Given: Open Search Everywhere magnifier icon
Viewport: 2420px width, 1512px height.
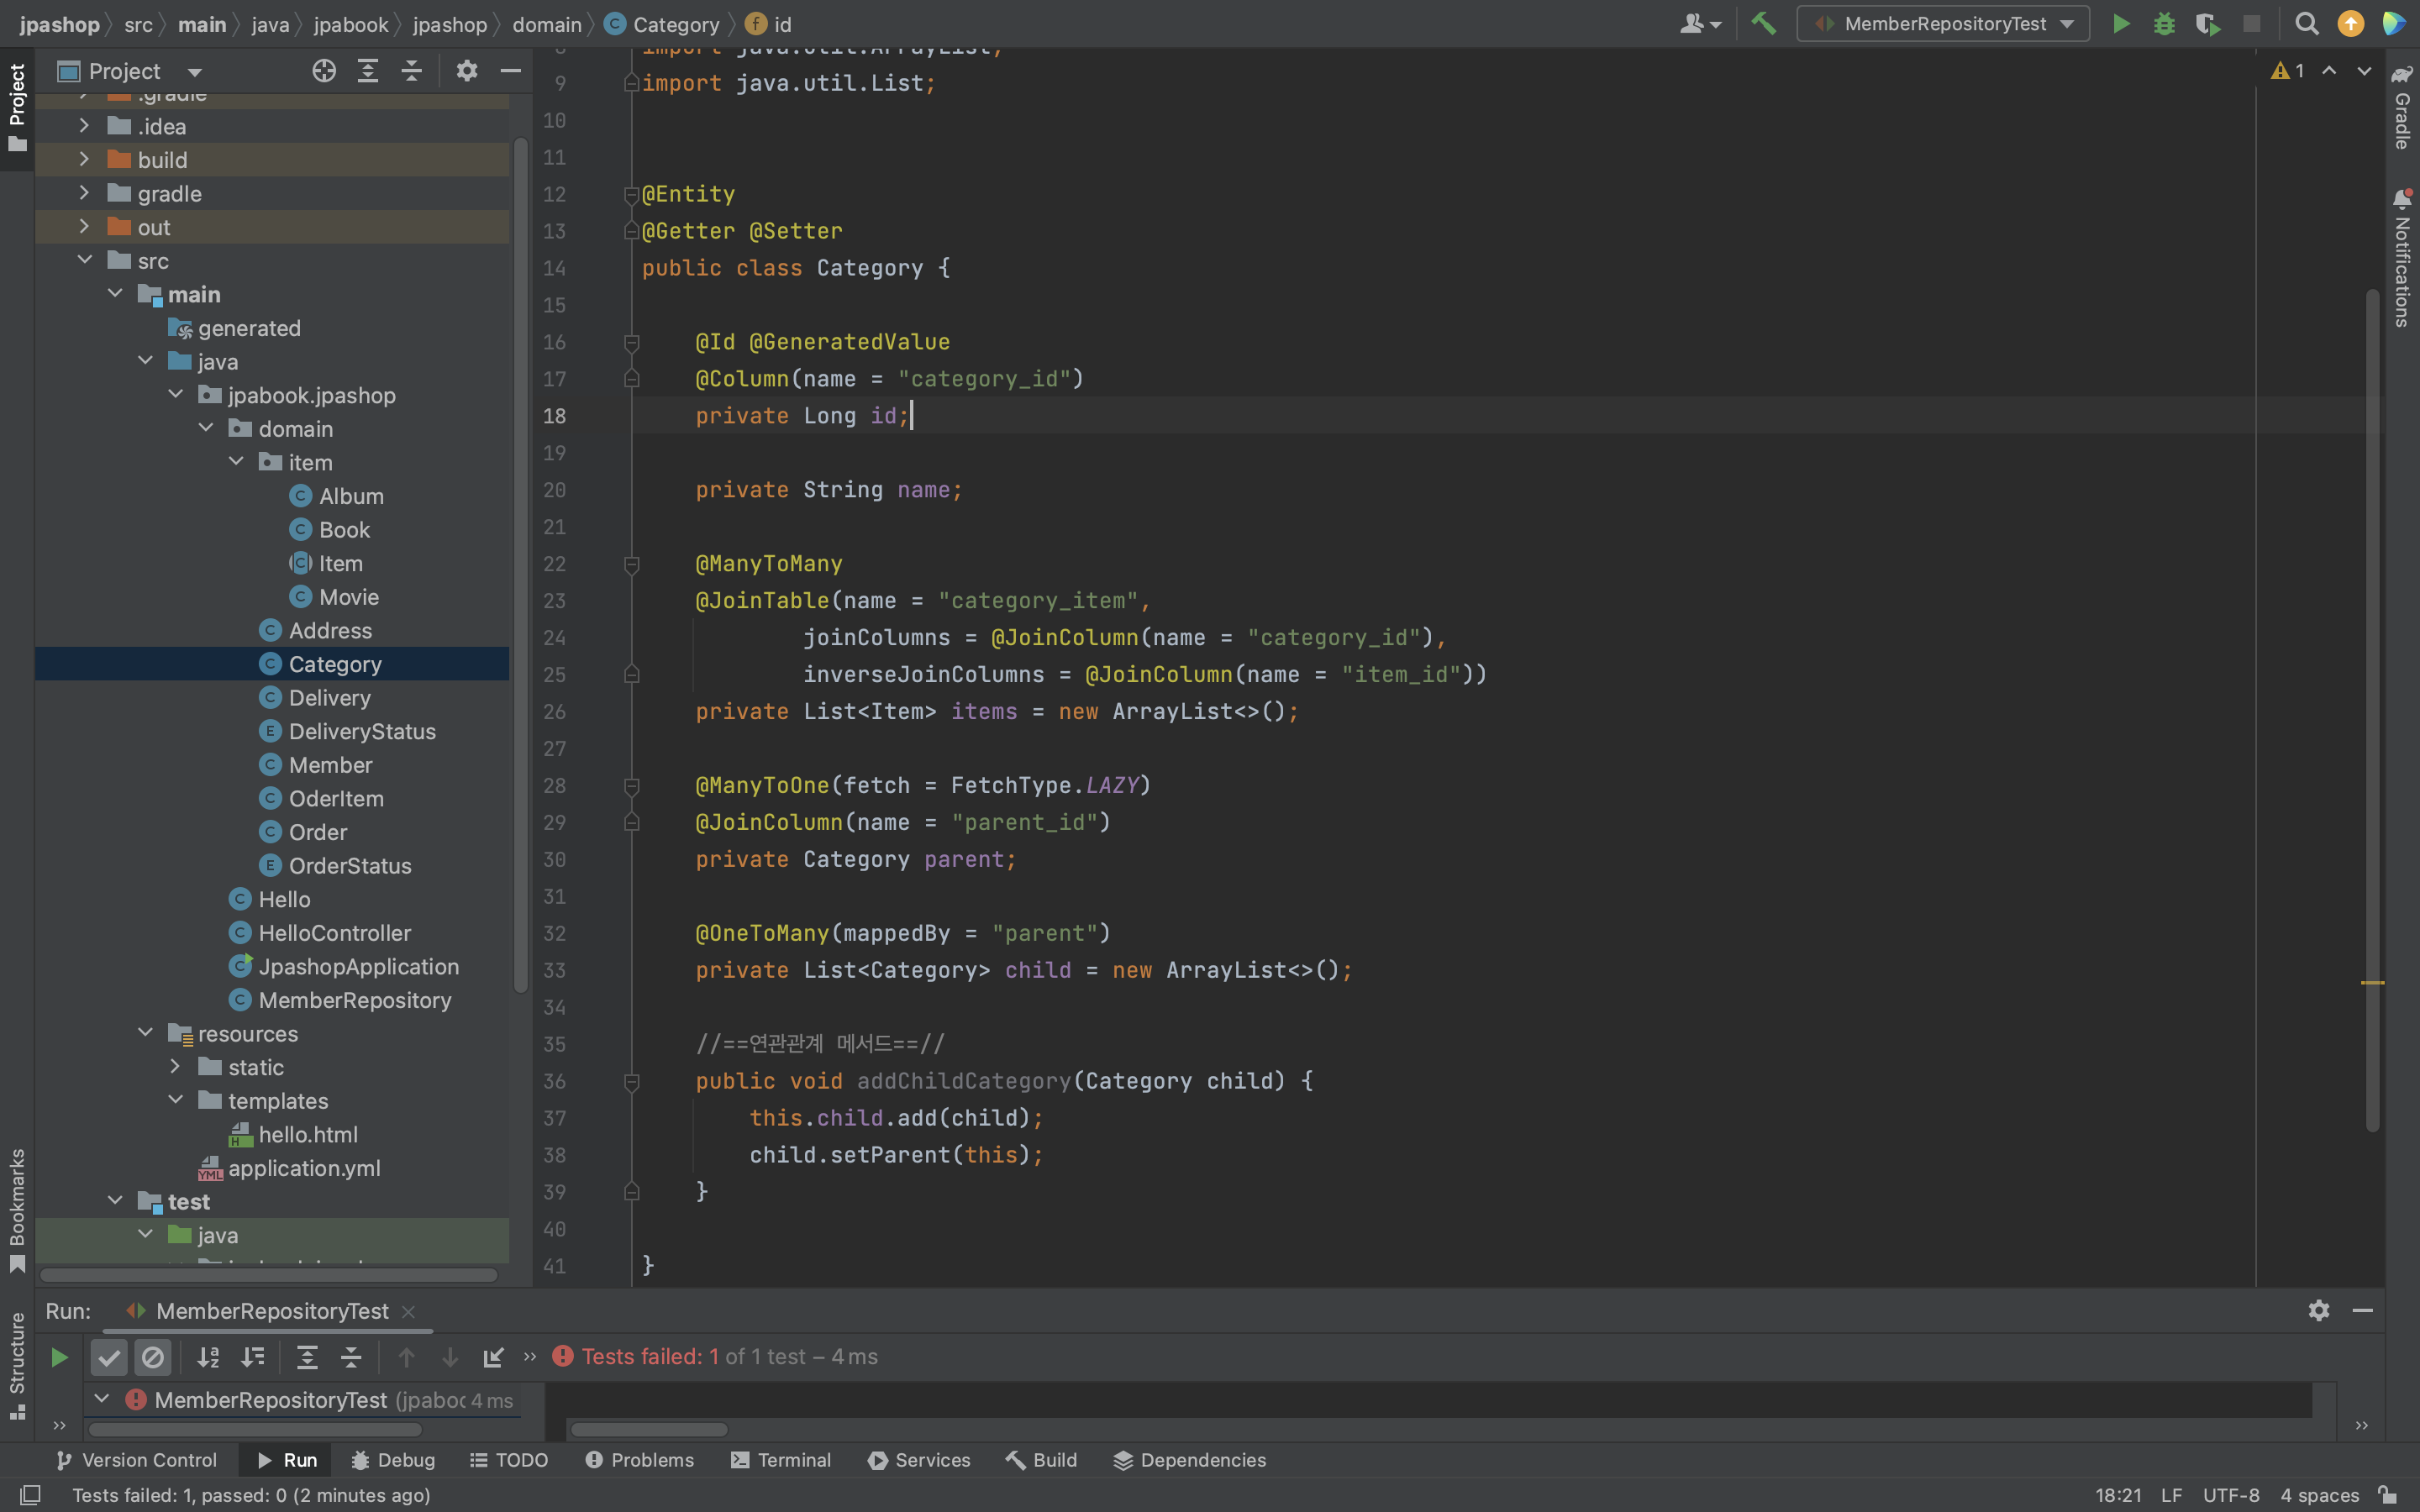Looking at the screenshot, I should click(x=2306, y=24).
